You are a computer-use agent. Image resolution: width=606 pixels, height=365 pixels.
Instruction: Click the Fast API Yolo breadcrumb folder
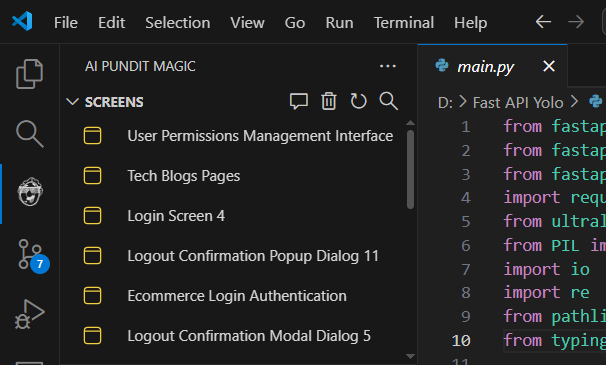pyautogui.click(x=518, y=103)
